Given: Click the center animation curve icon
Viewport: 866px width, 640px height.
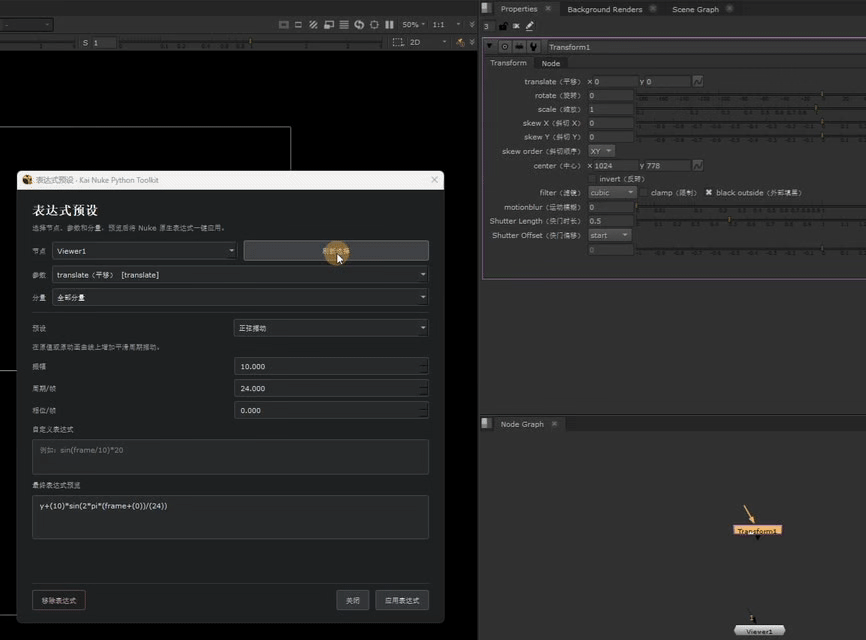Looking at the screenshot, I should pyautogui.click(x=698, y=165).
